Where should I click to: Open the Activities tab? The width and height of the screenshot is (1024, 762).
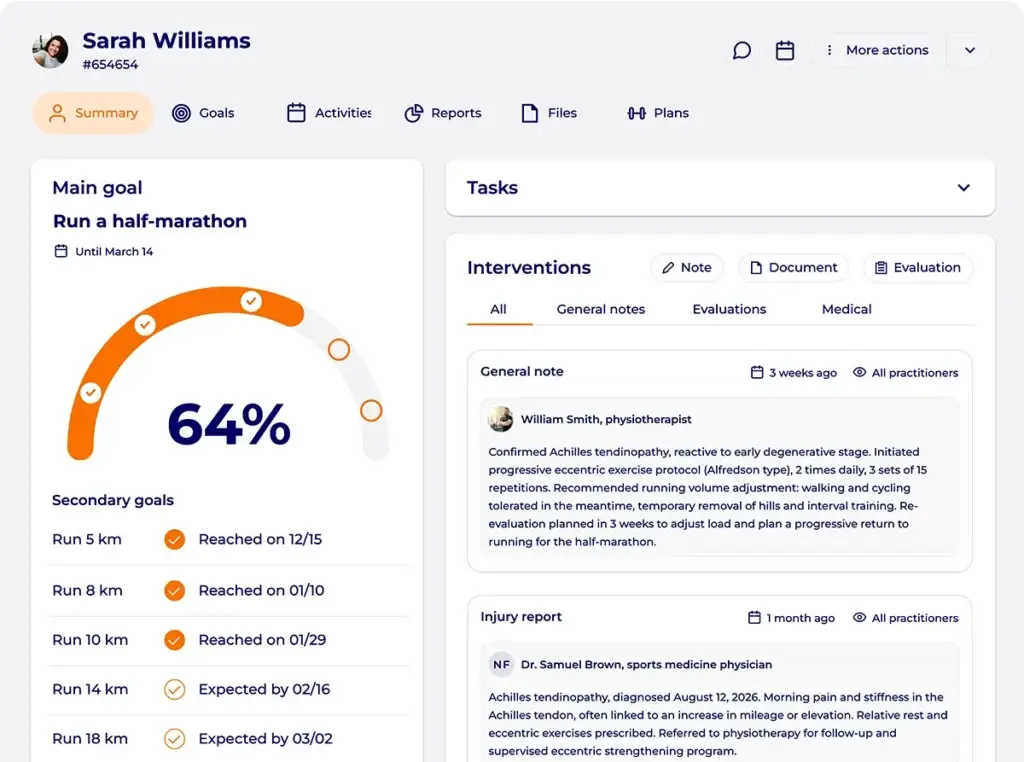pos(329,113)
